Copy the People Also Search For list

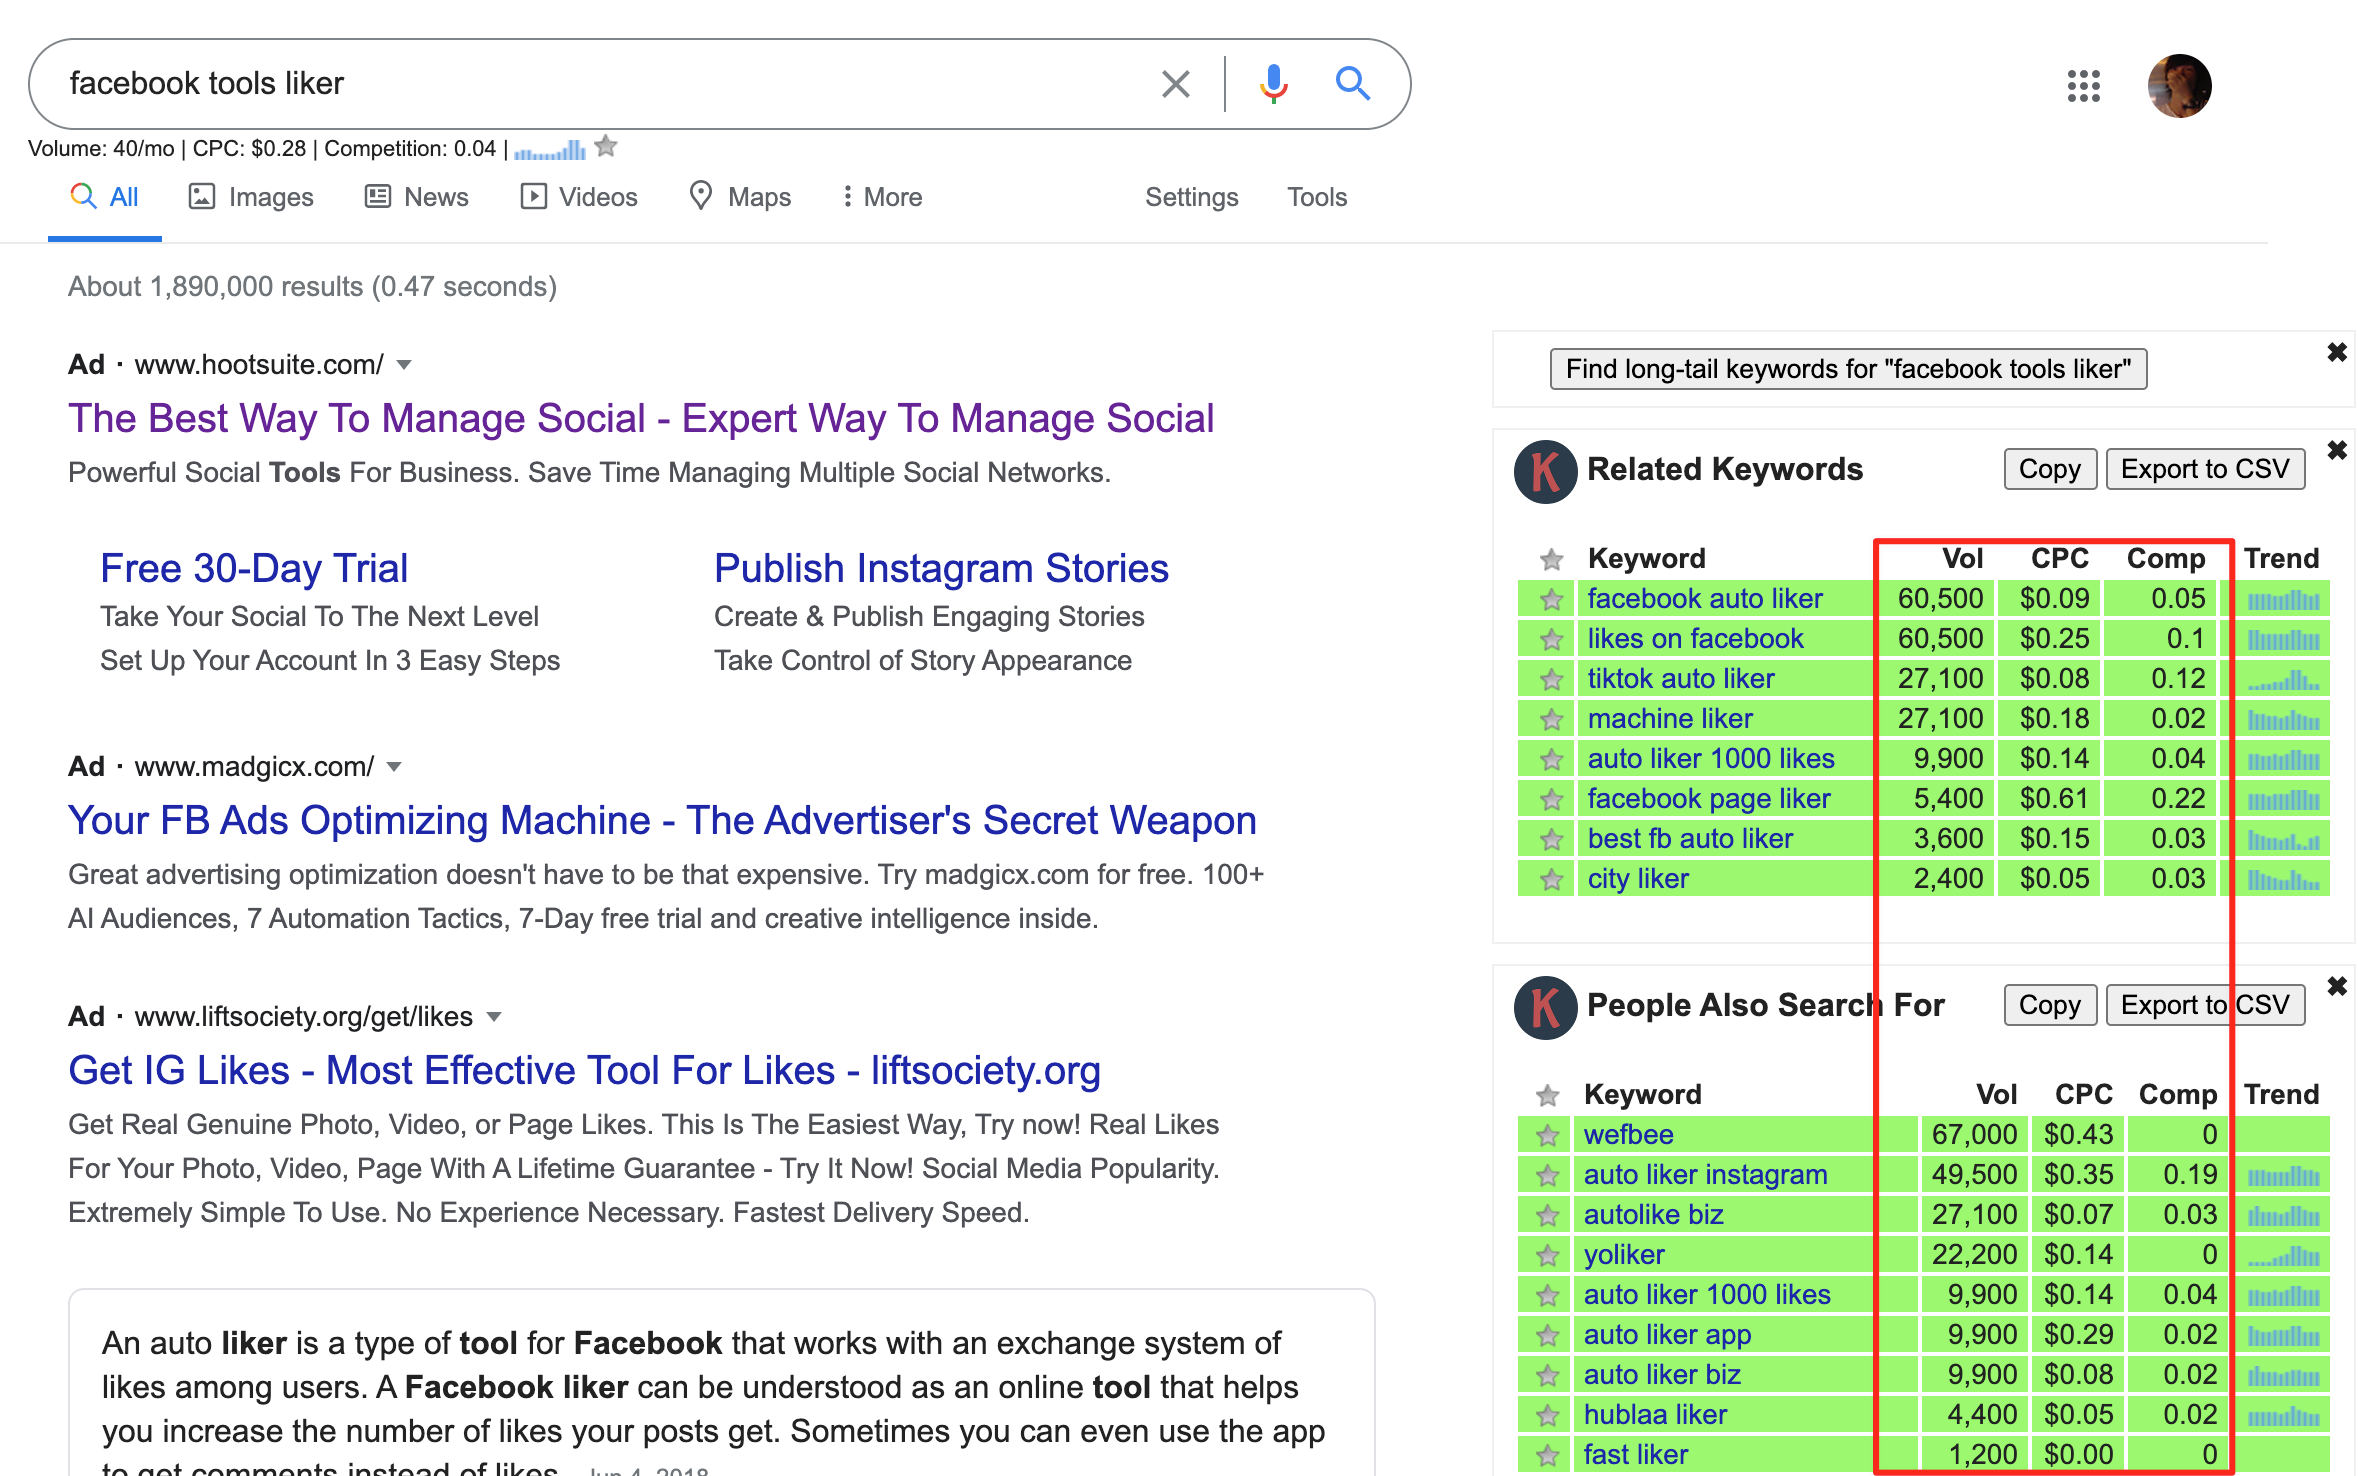(2050, 1005)
